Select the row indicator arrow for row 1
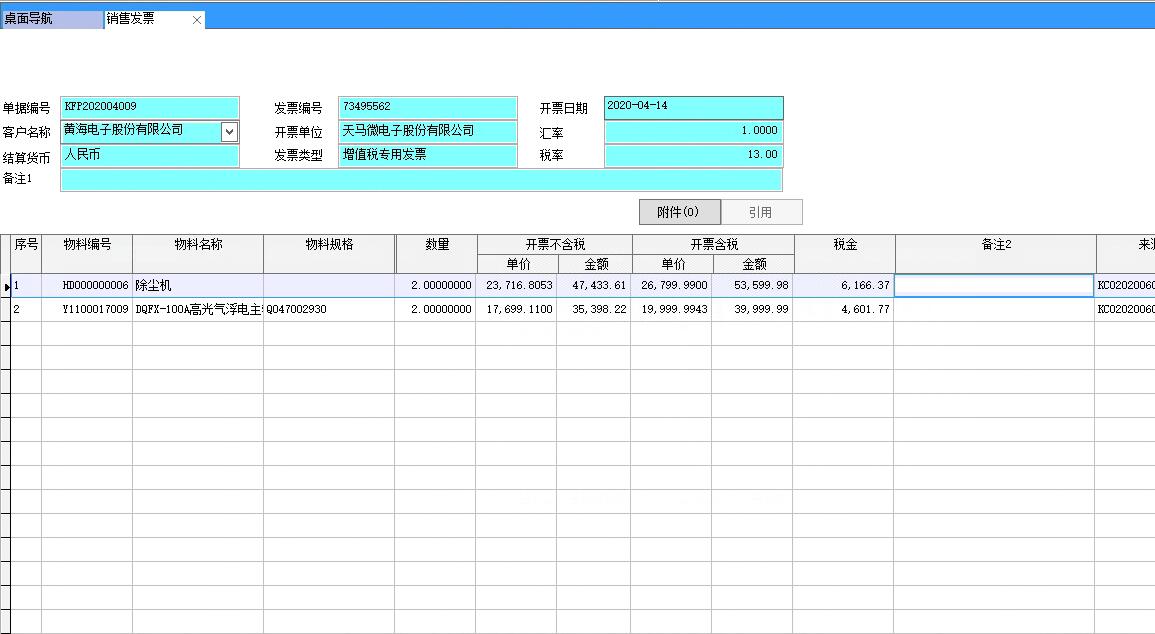This screenshot has height=634, width=1155. click(x=6, y=287)
